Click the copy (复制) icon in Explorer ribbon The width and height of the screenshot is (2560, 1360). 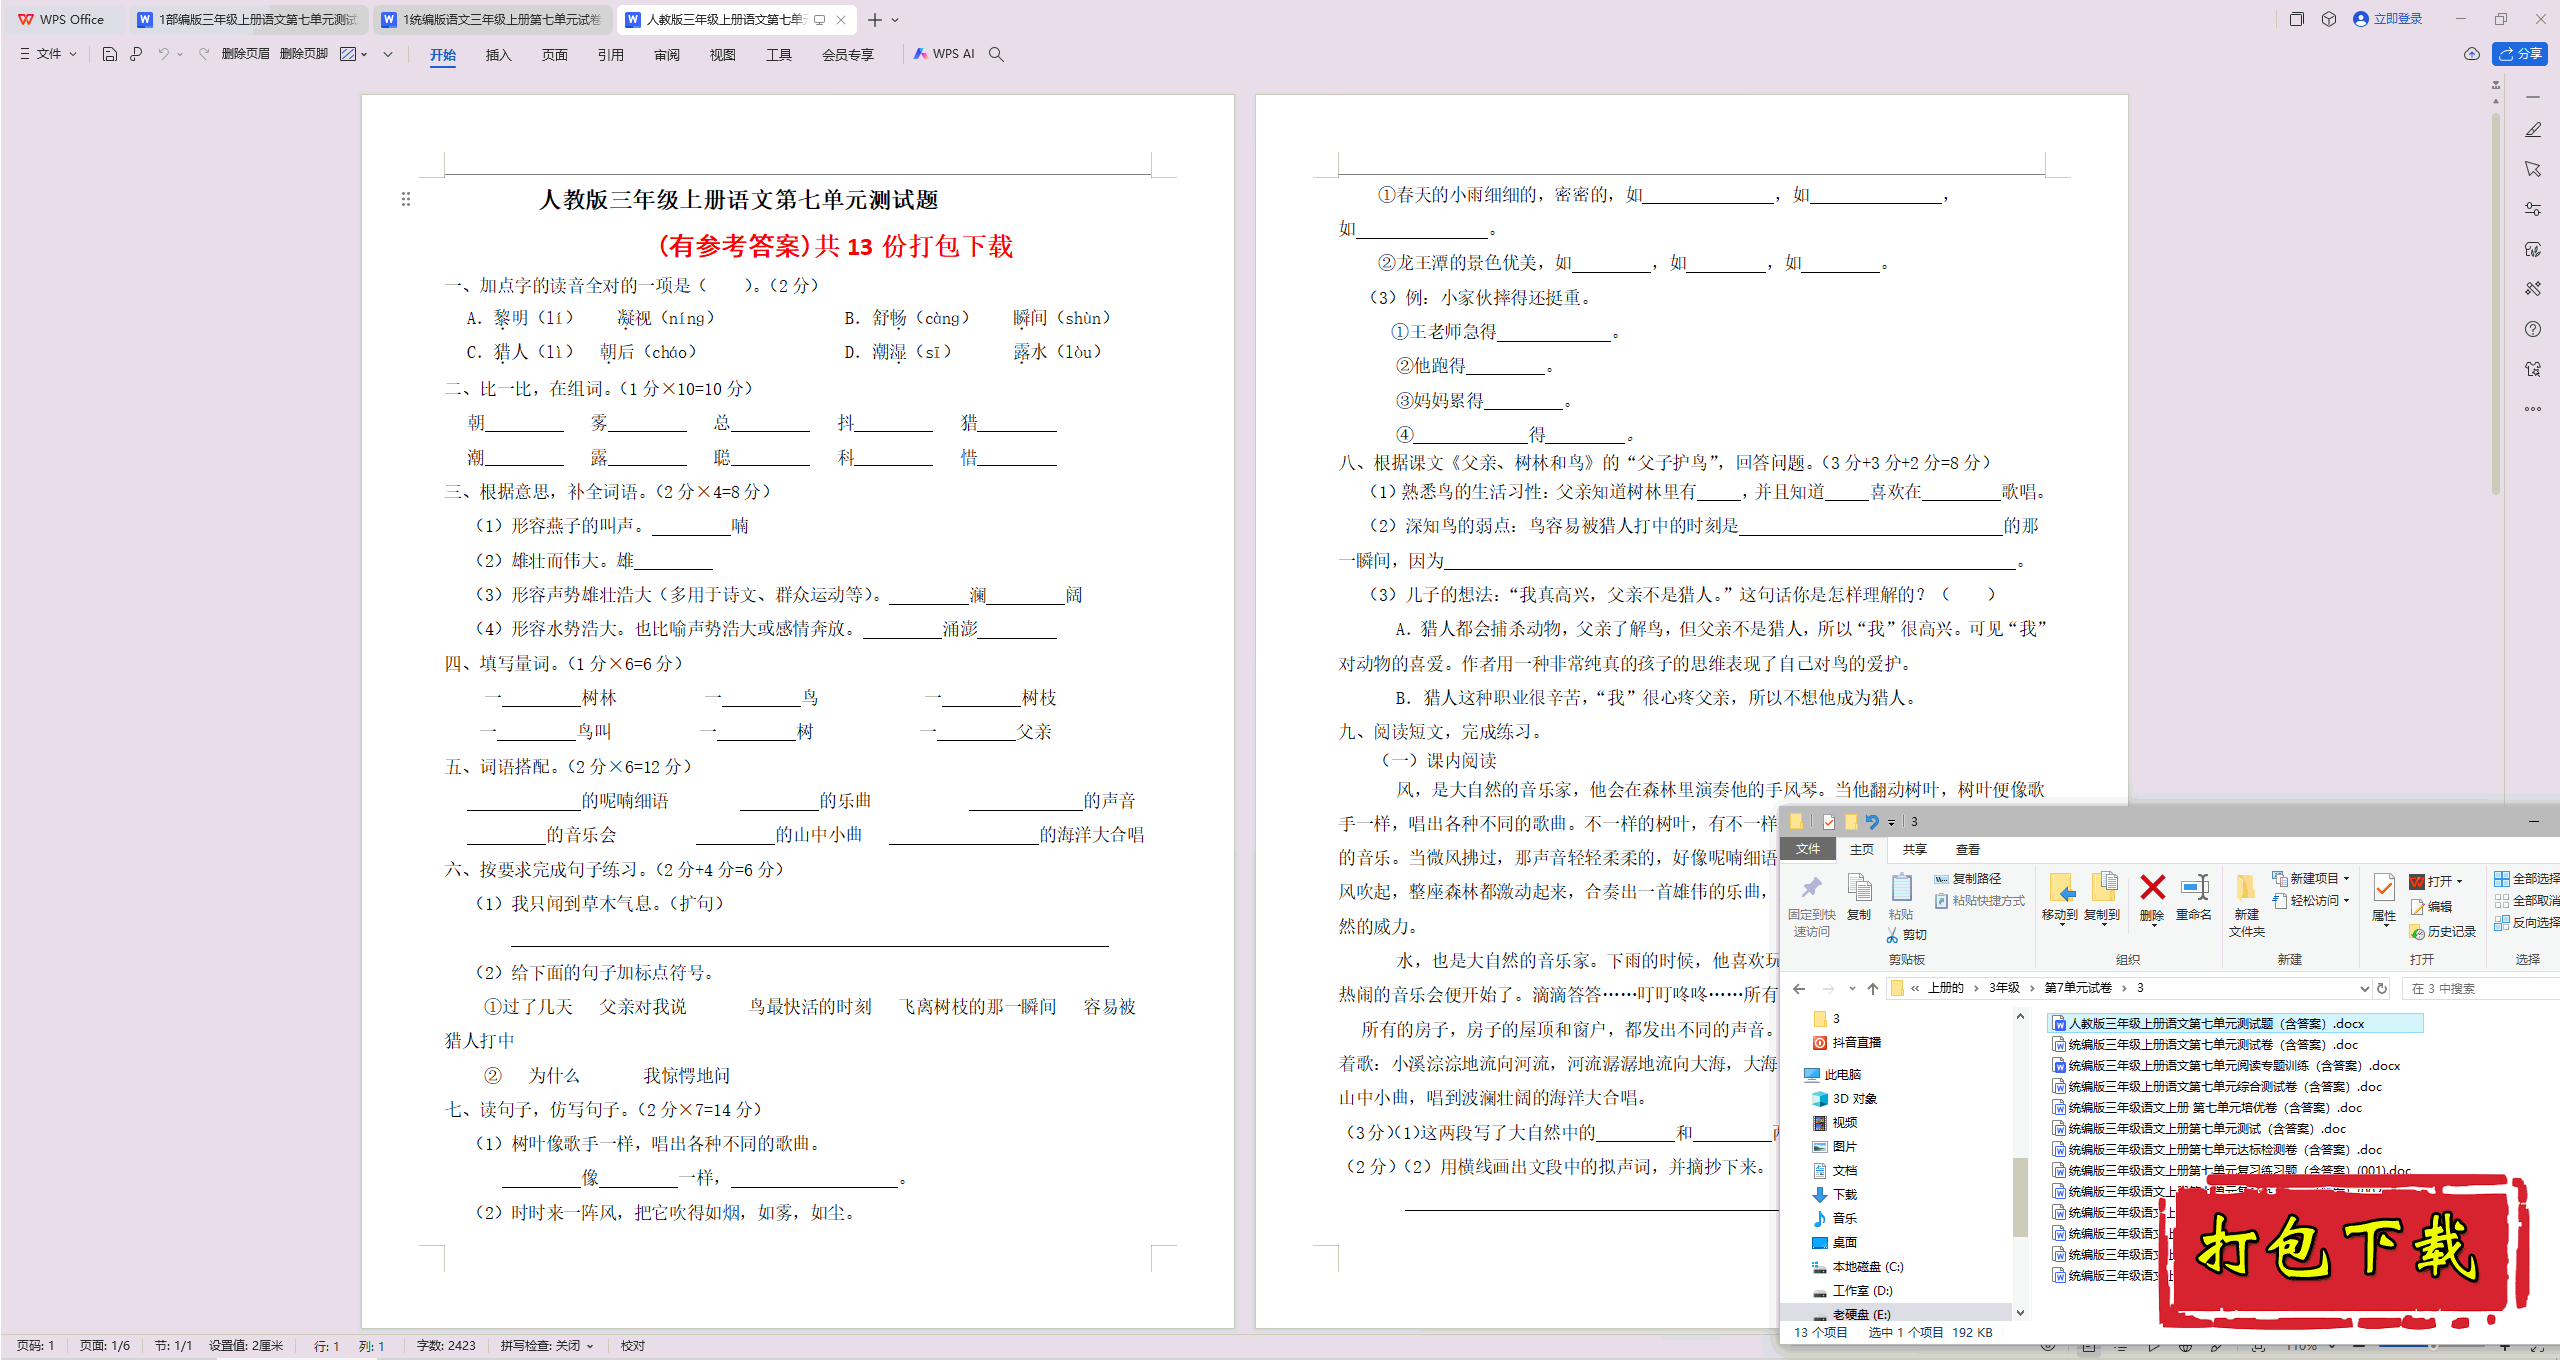[x=1859, y=896]
